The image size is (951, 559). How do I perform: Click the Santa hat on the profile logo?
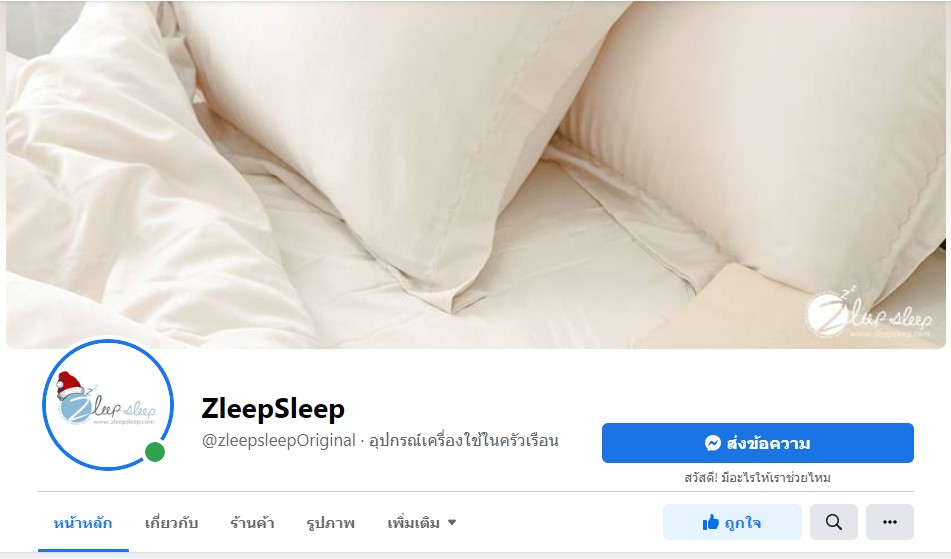70,384
